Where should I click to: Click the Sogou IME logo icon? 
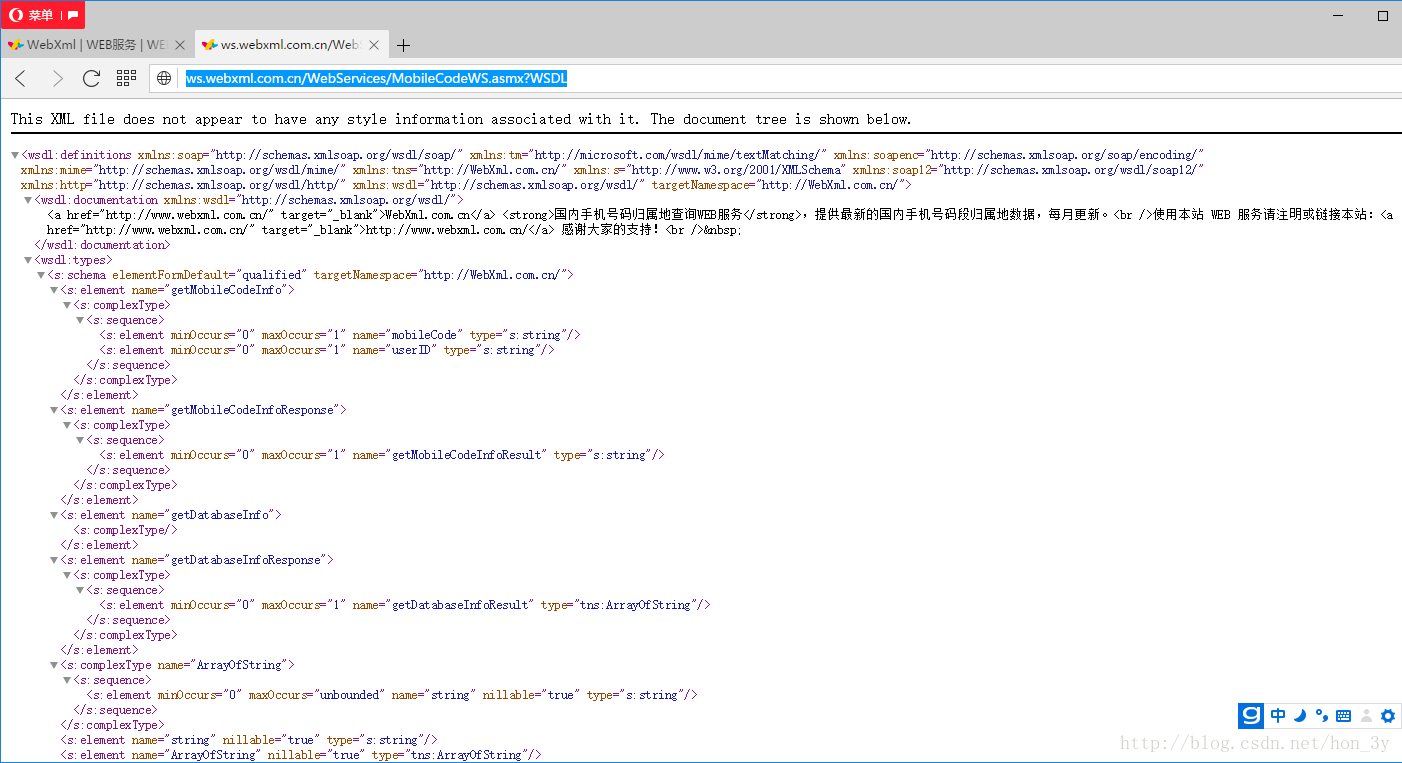point(1251,716)
